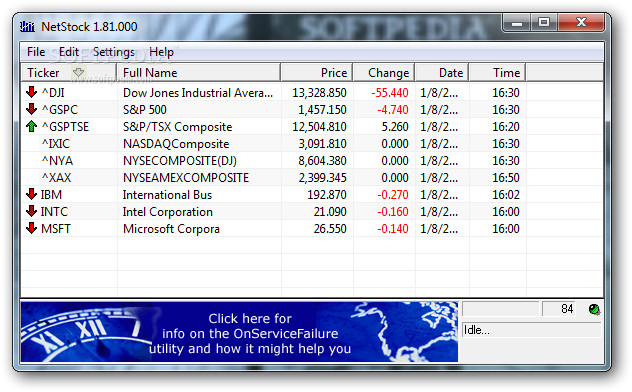
Task: Maximize the NetStock window
Action: click(x=544, y=23)
